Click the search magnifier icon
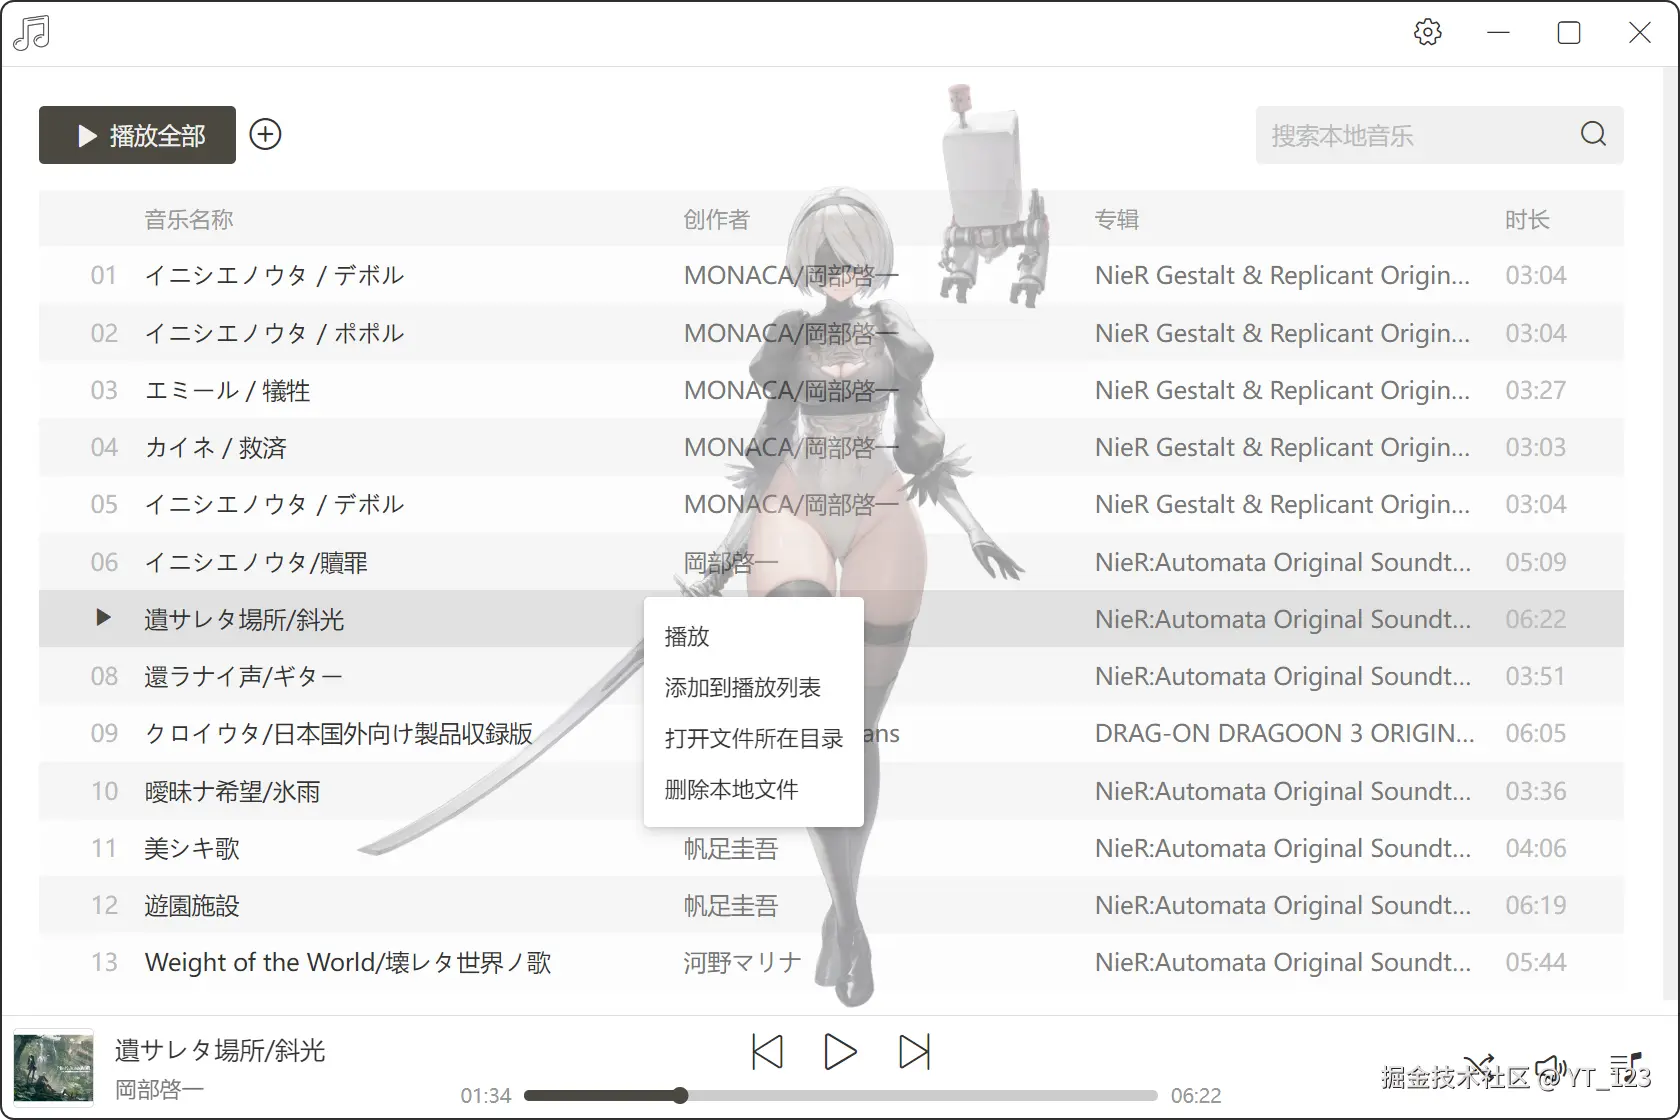Screen dimensions: 1680x1120 point(1592,133)
